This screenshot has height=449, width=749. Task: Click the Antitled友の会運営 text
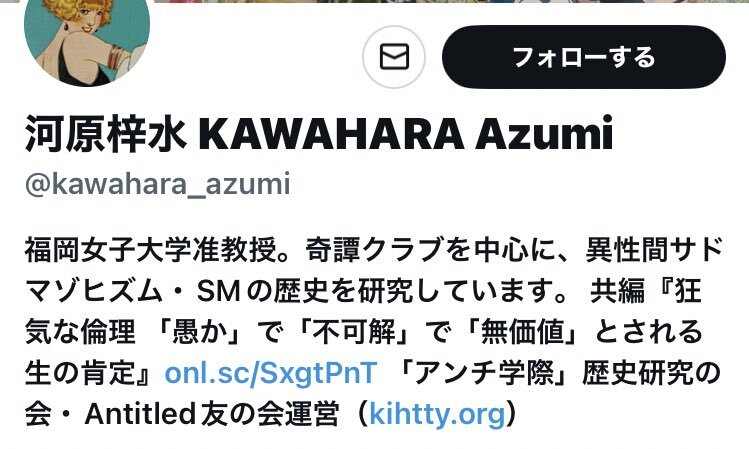pyautogui.click(x=212, y=414)
